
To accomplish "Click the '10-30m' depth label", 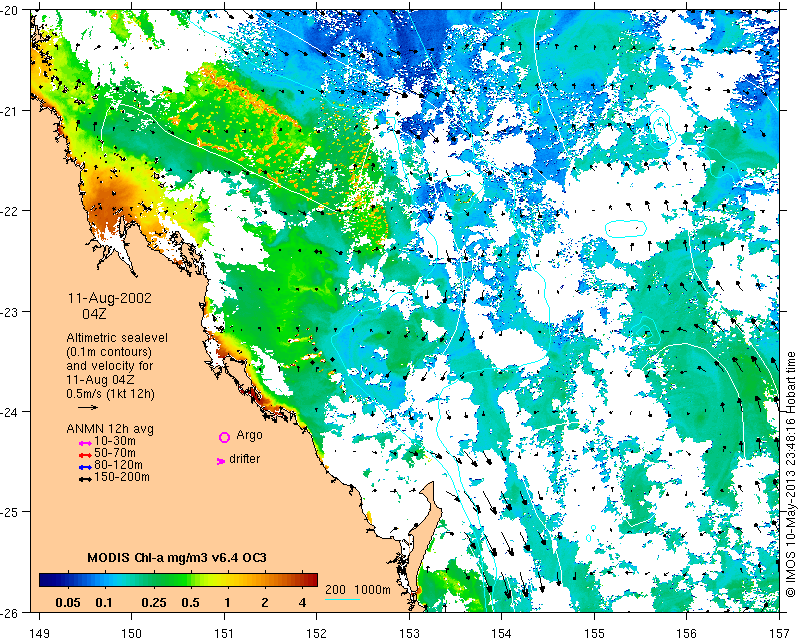I will pos(115,441).
